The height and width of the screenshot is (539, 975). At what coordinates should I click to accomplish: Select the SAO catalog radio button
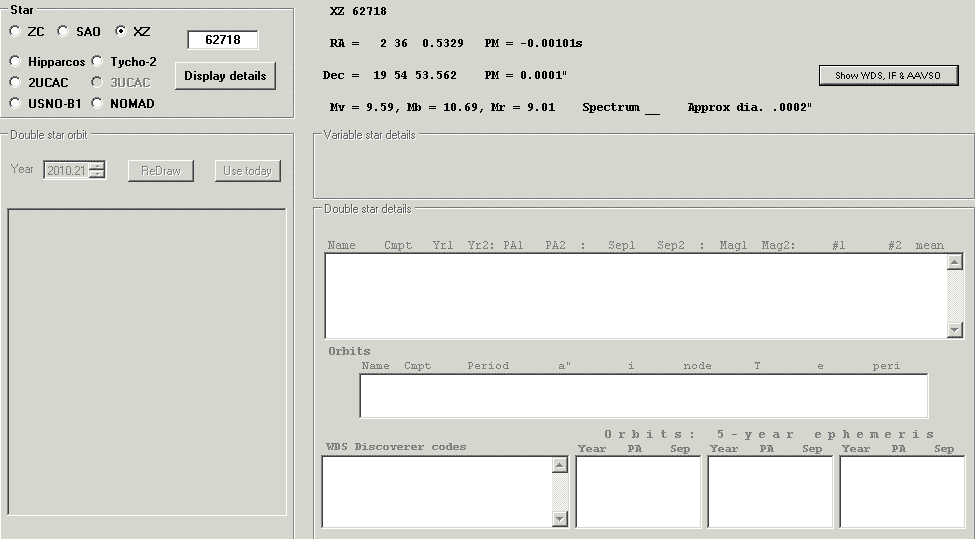[x=63, y=31]
